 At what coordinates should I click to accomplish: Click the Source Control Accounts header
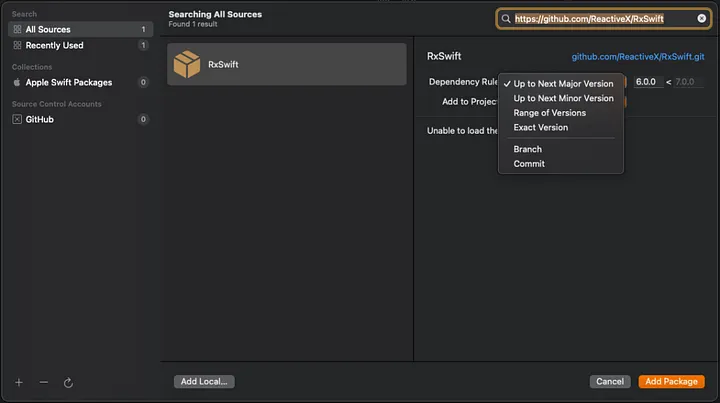(x=56, y=104)
